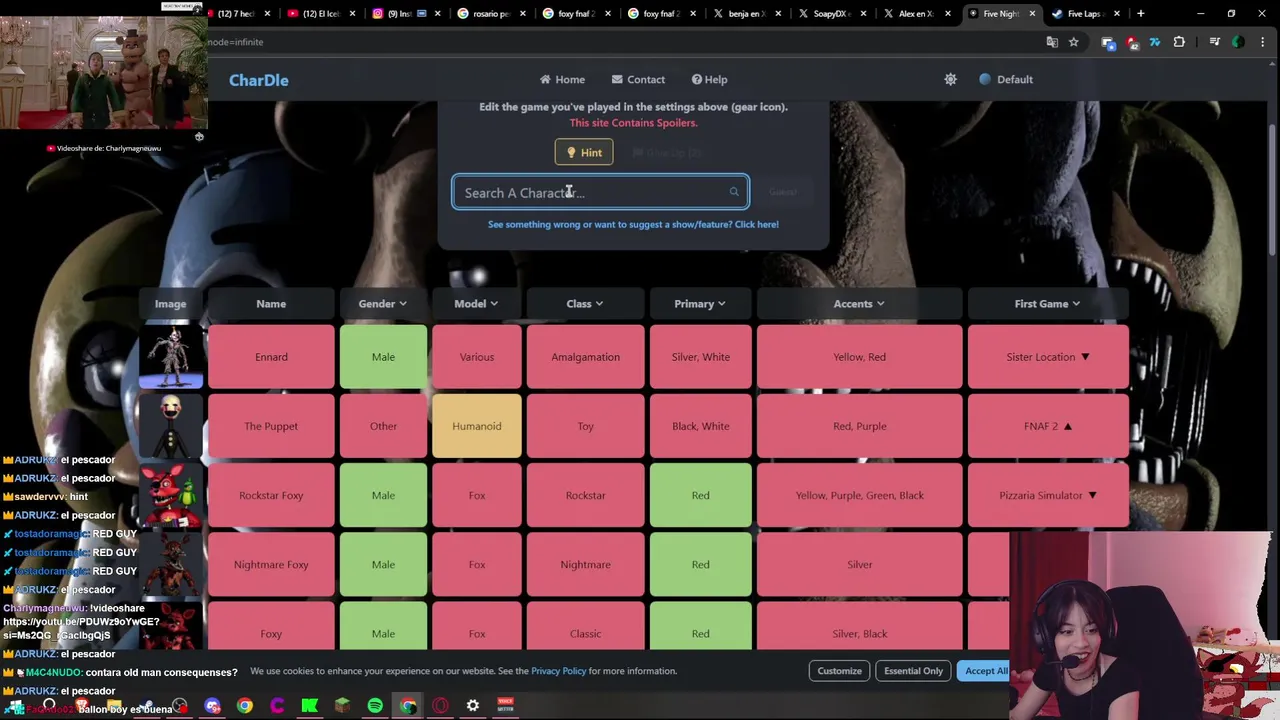Image resolution: width=1280 pixels, height=720 pixels.
Task: Click the CharDle logo
Action: [x=259, y=80]
